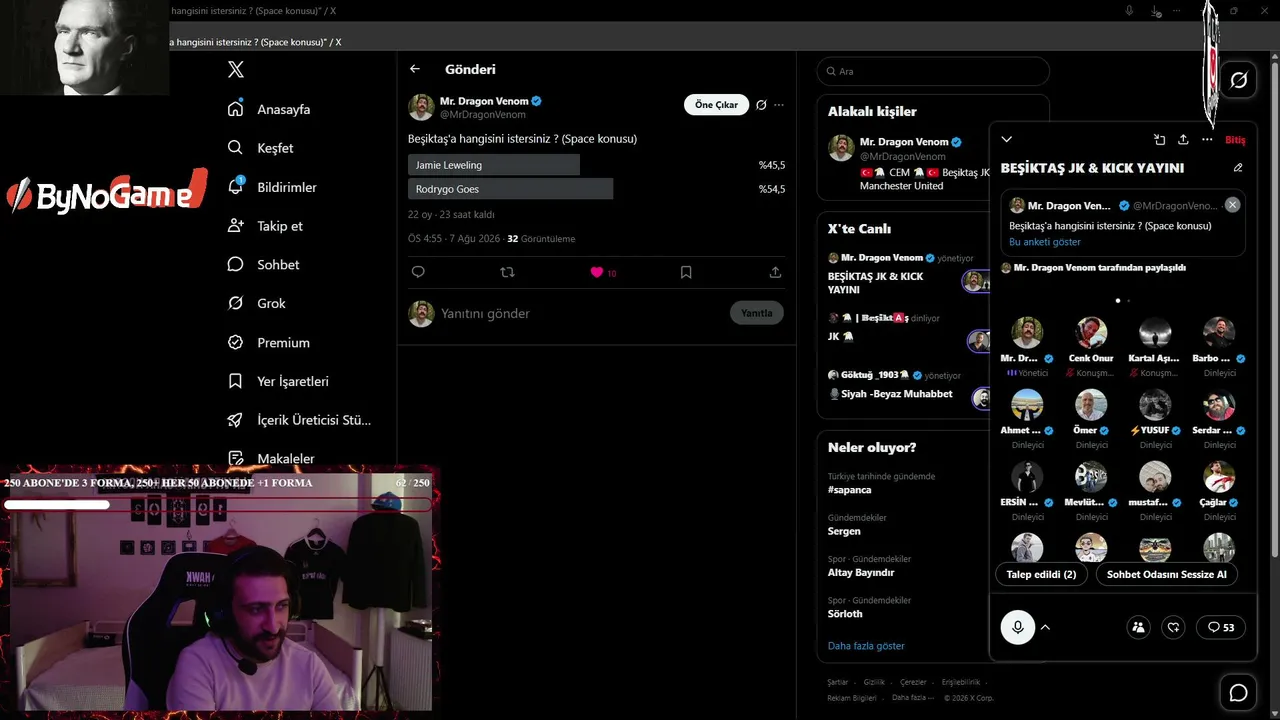Bookmark the post with the bookmark icon

[x=686, y=272]
